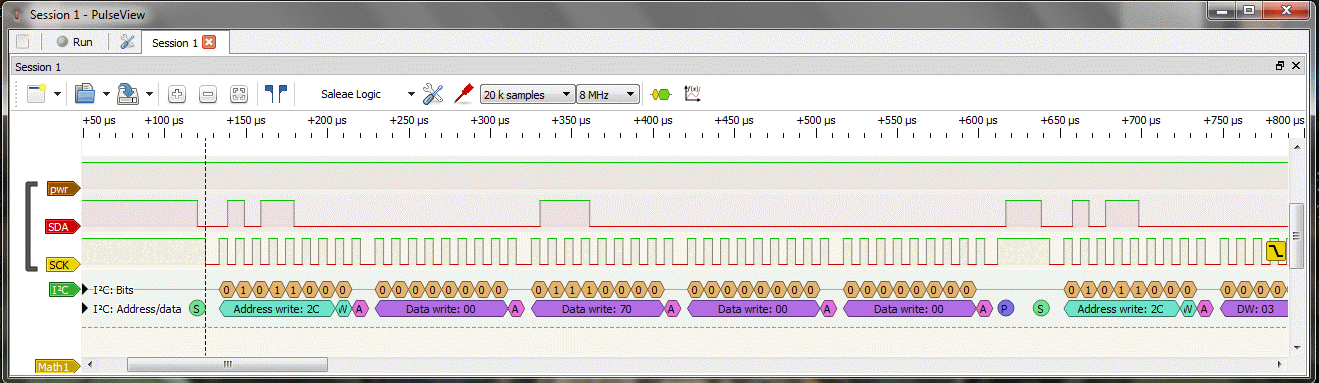Configure channels with the red probe icon
This screenshot has height=383, width=1319.
pyautogui.click(x=463, y=94)
